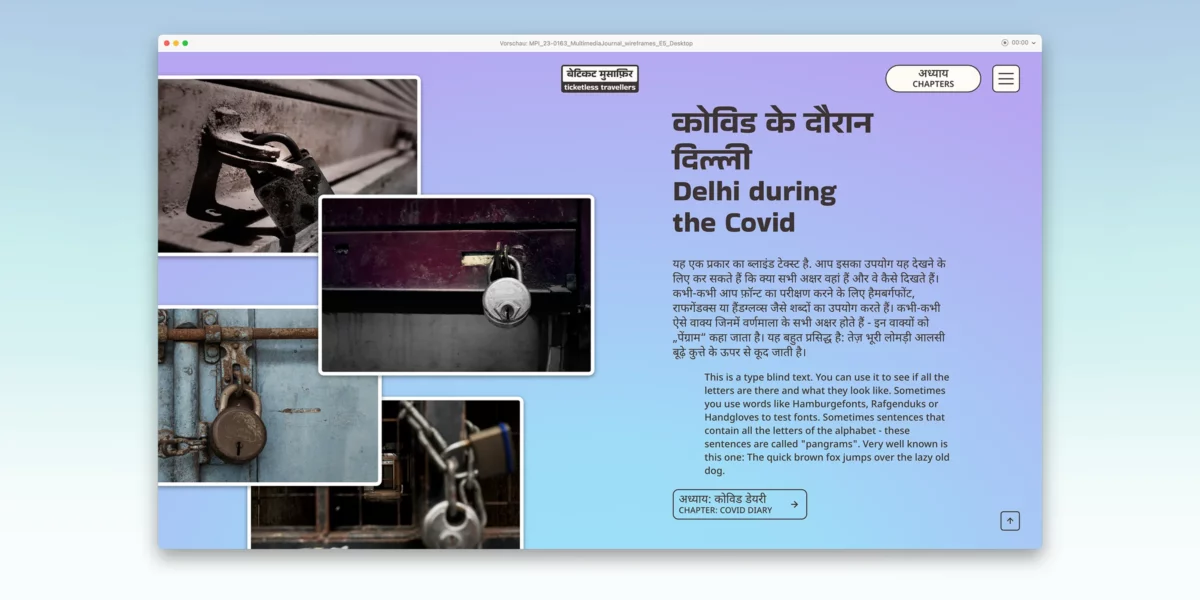Viewport: 1200px width, 600px height.
Task: Click the English type blind text paragraph
Action: (827, 424)
